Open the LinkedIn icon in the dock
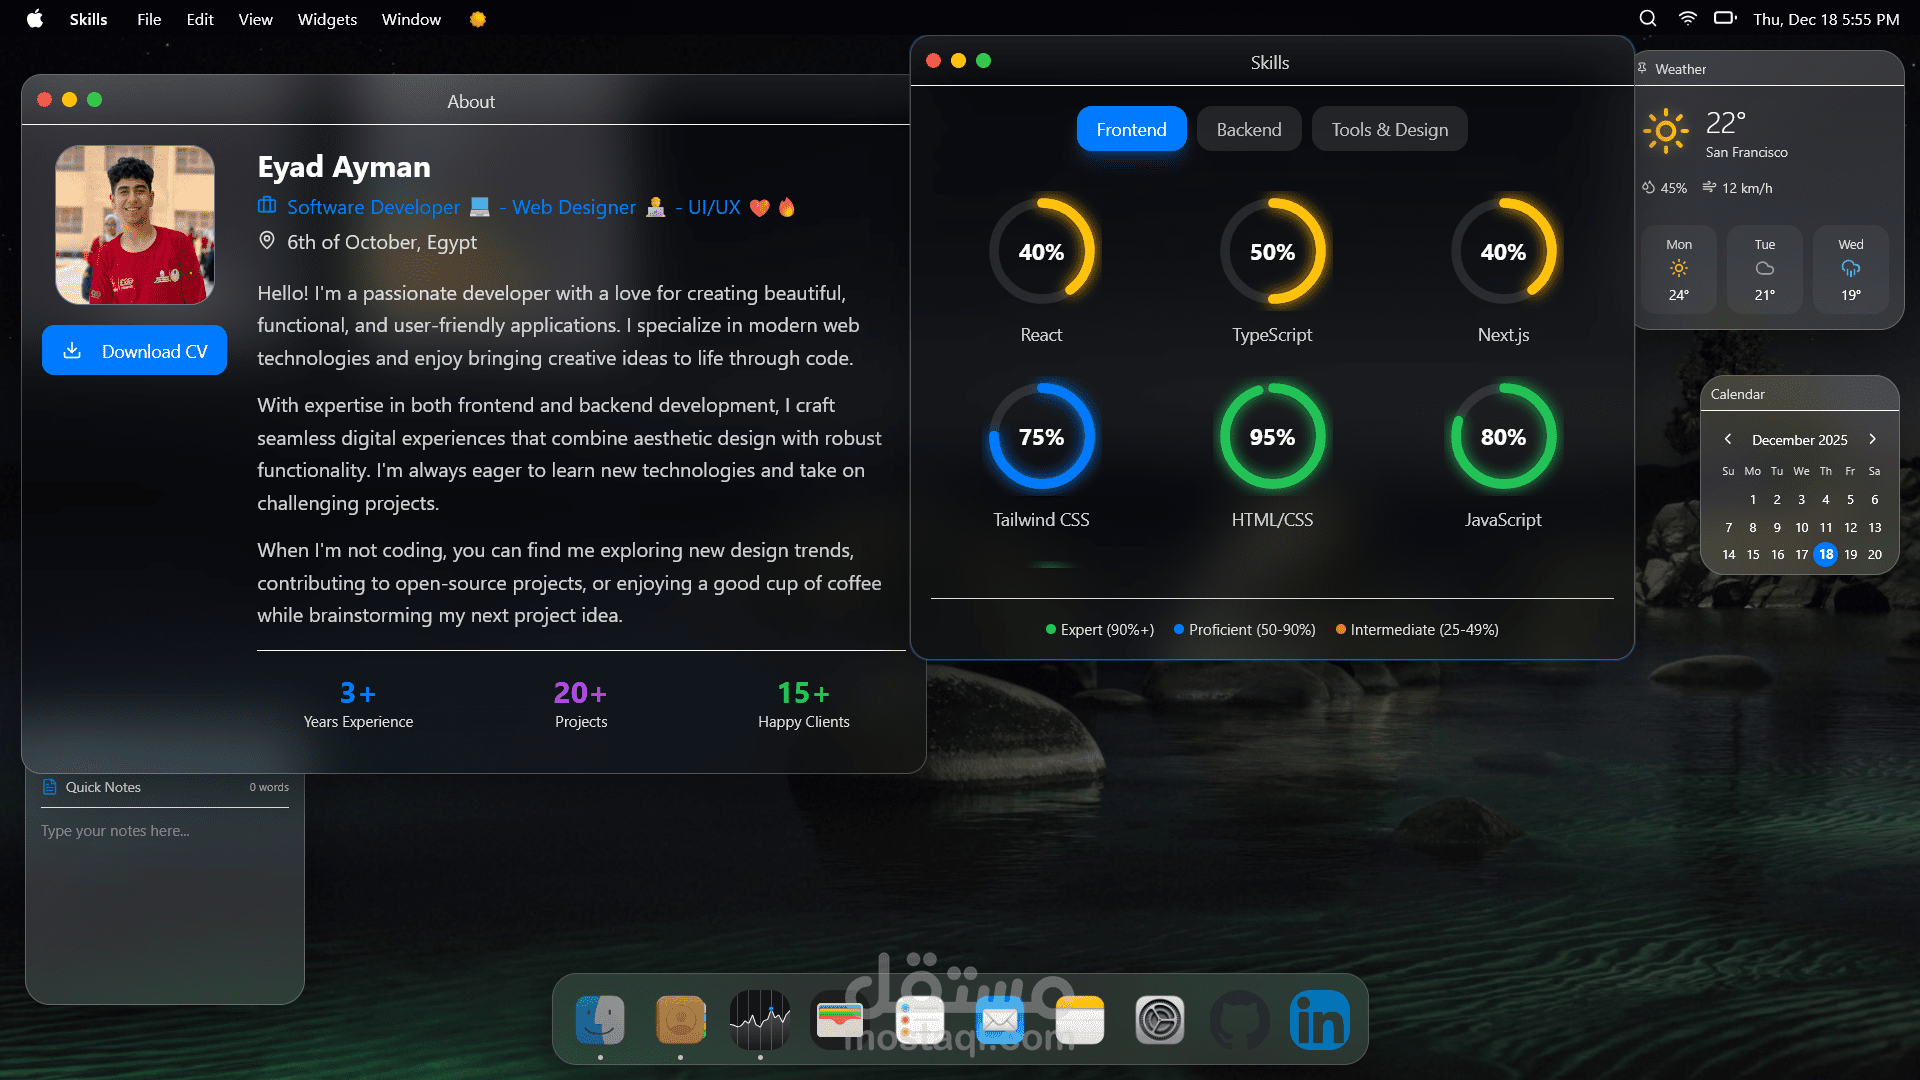This screenshot has width=1920, height=1080. click(x=1320, y=1020)
